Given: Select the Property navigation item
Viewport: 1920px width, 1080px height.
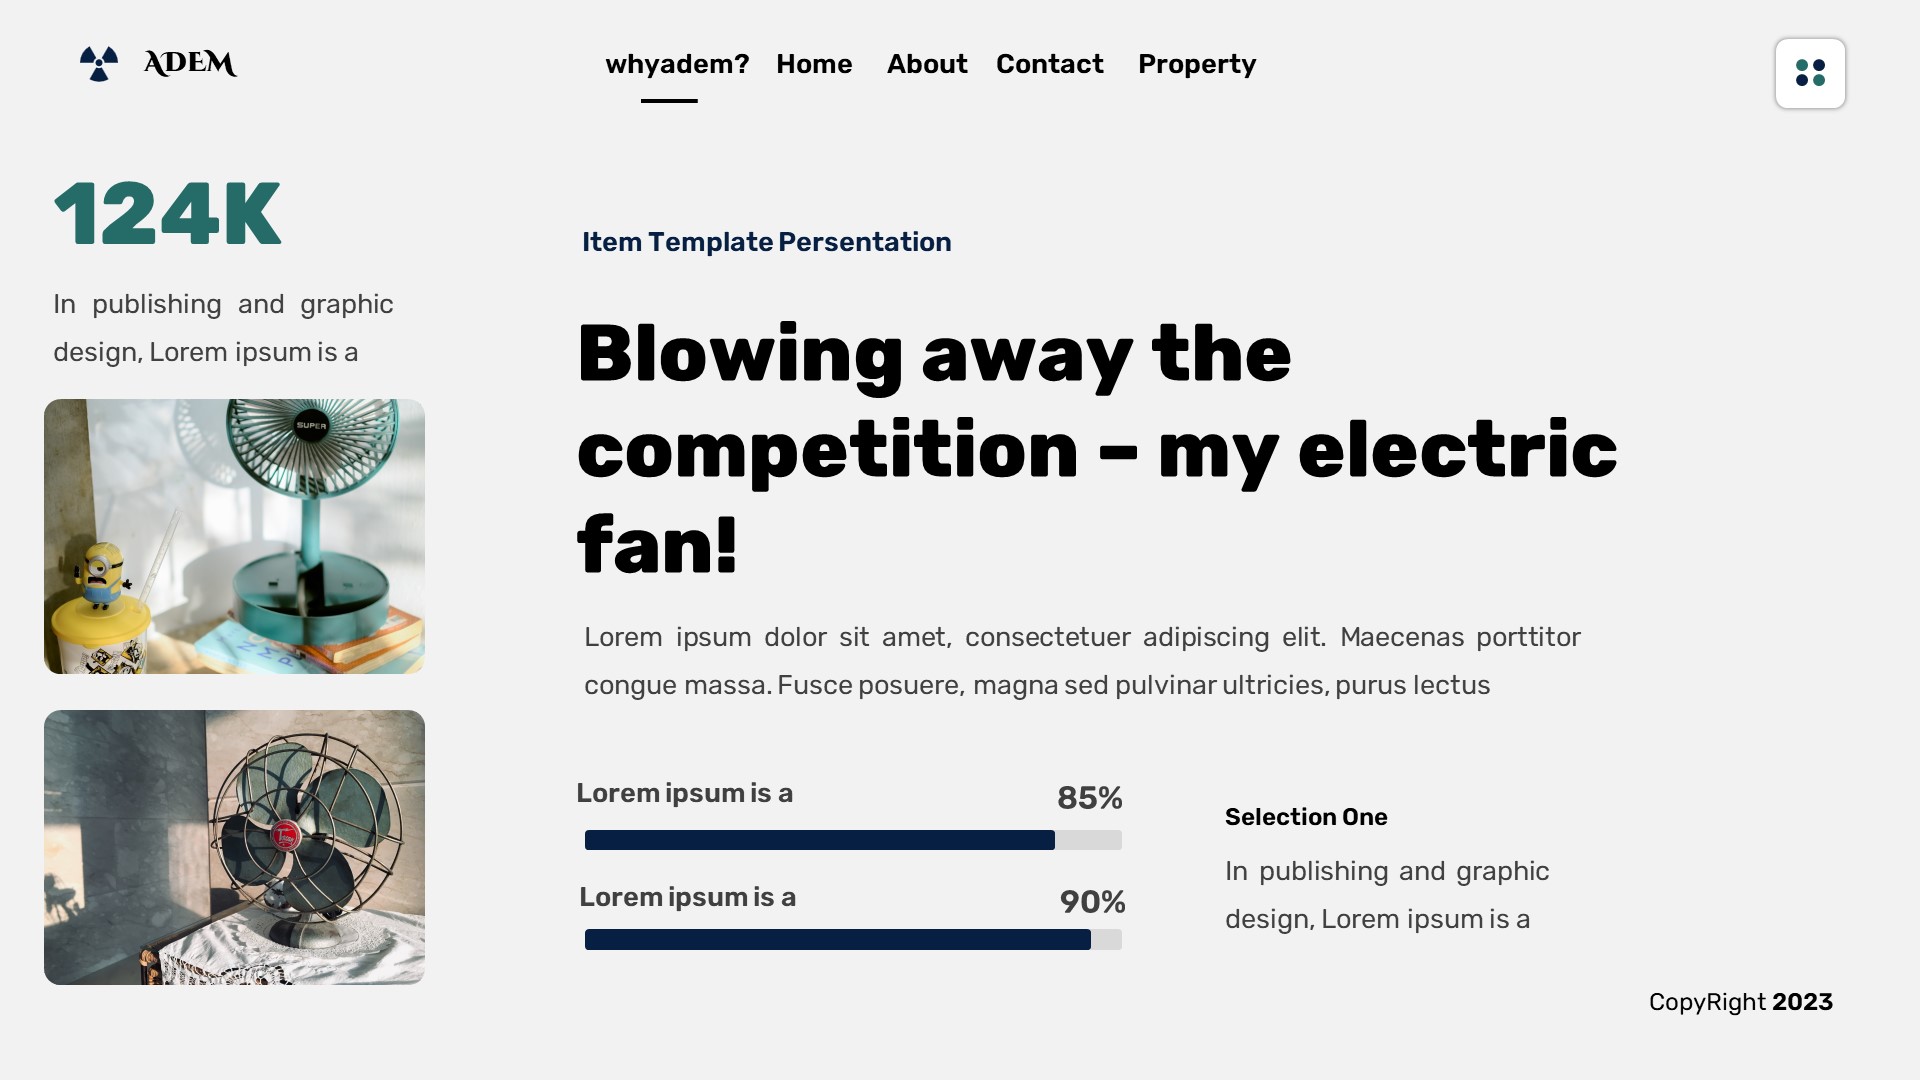Looking at the screenshot, I should click(1197, 64).
